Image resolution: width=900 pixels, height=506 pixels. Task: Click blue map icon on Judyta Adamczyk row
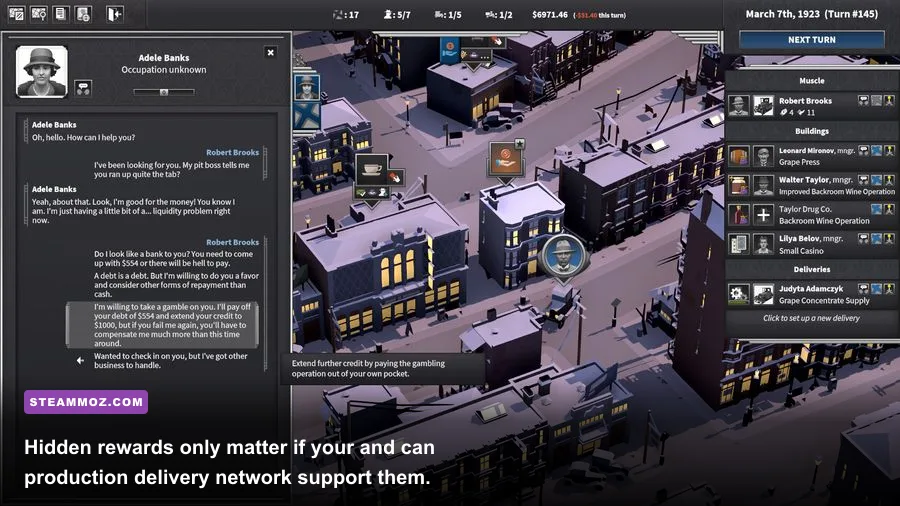coord(876,289)
